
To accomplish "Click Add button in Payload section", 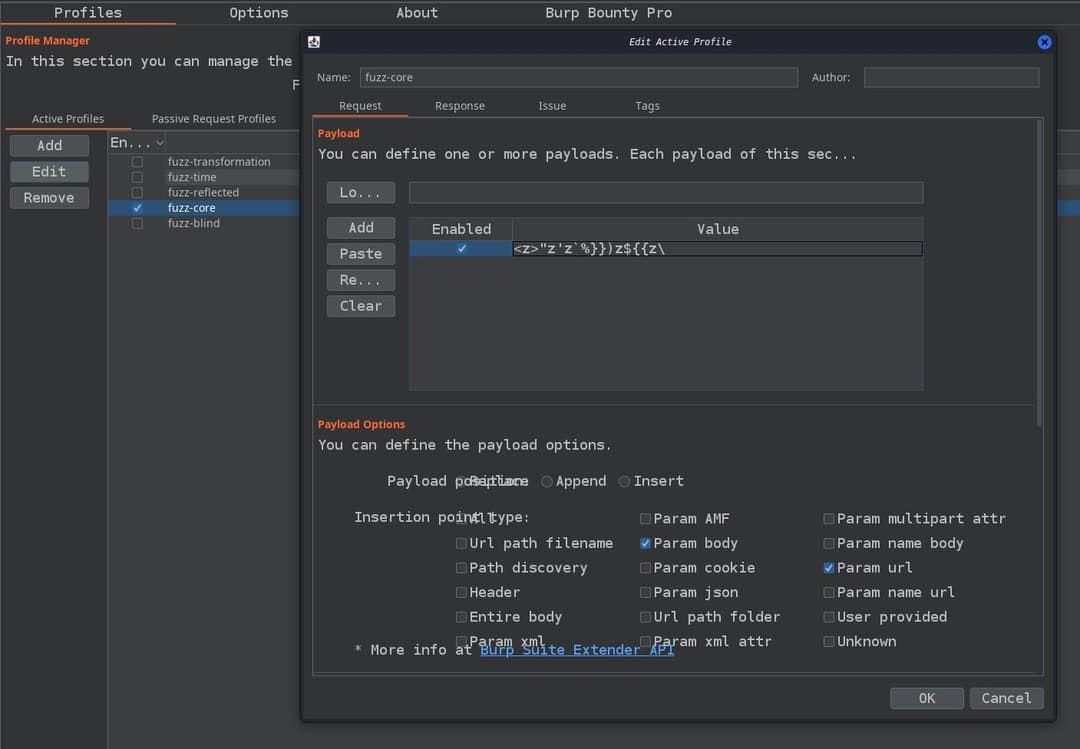I will pyautogui.click(x=361, y=228).
